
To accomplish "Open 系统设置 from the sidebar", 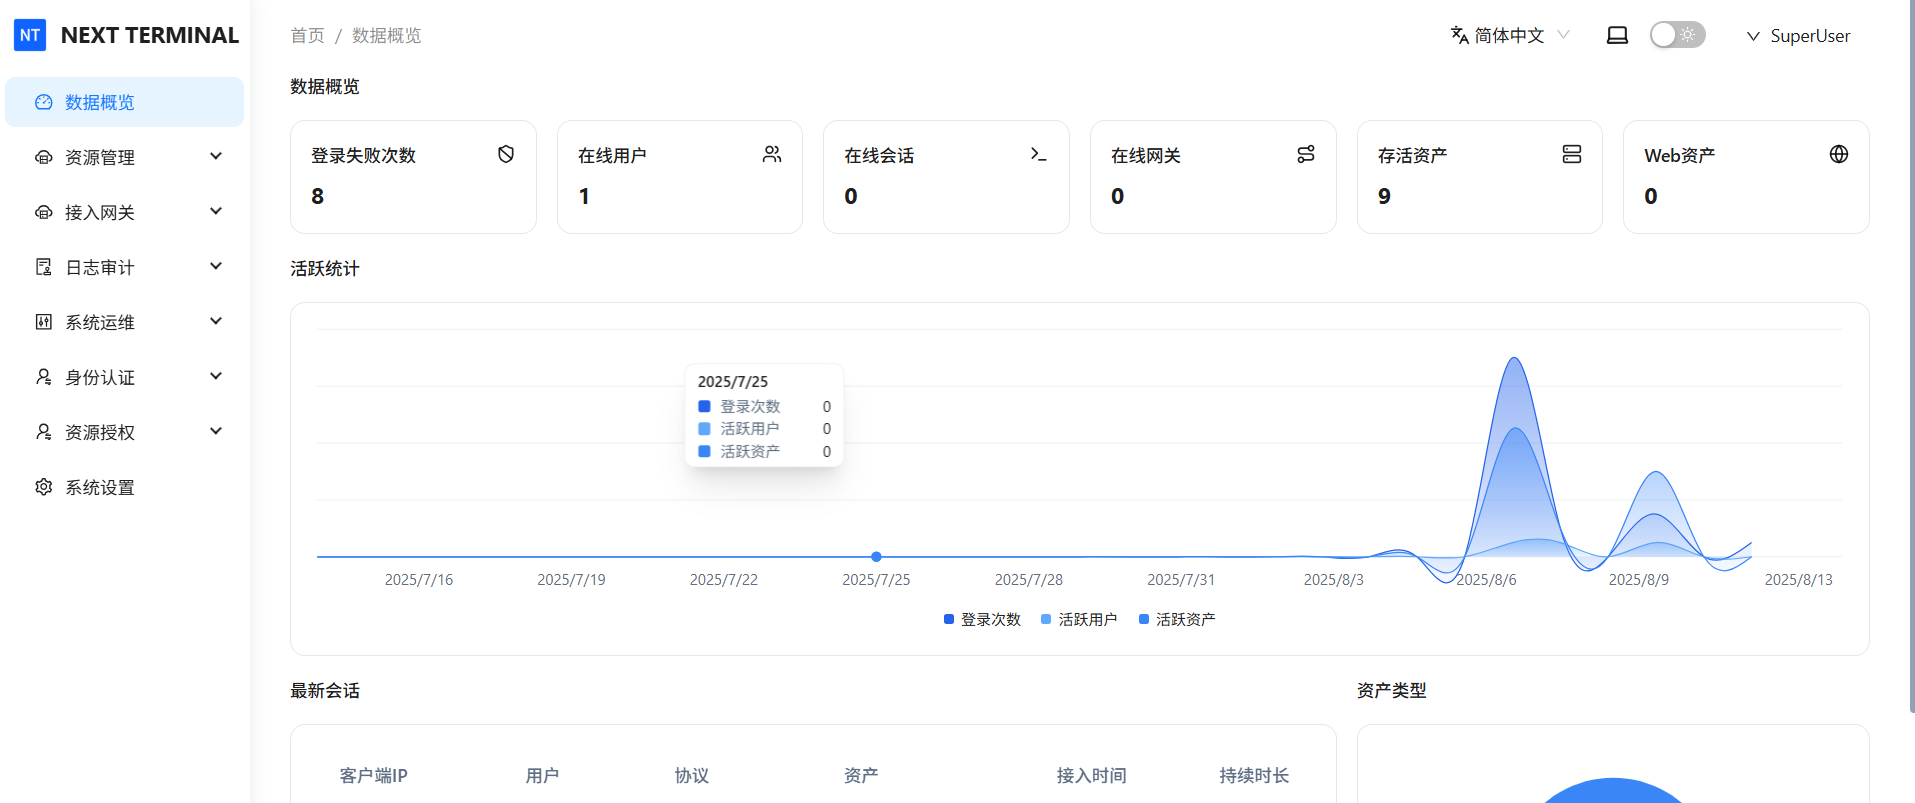I will 100,487.
